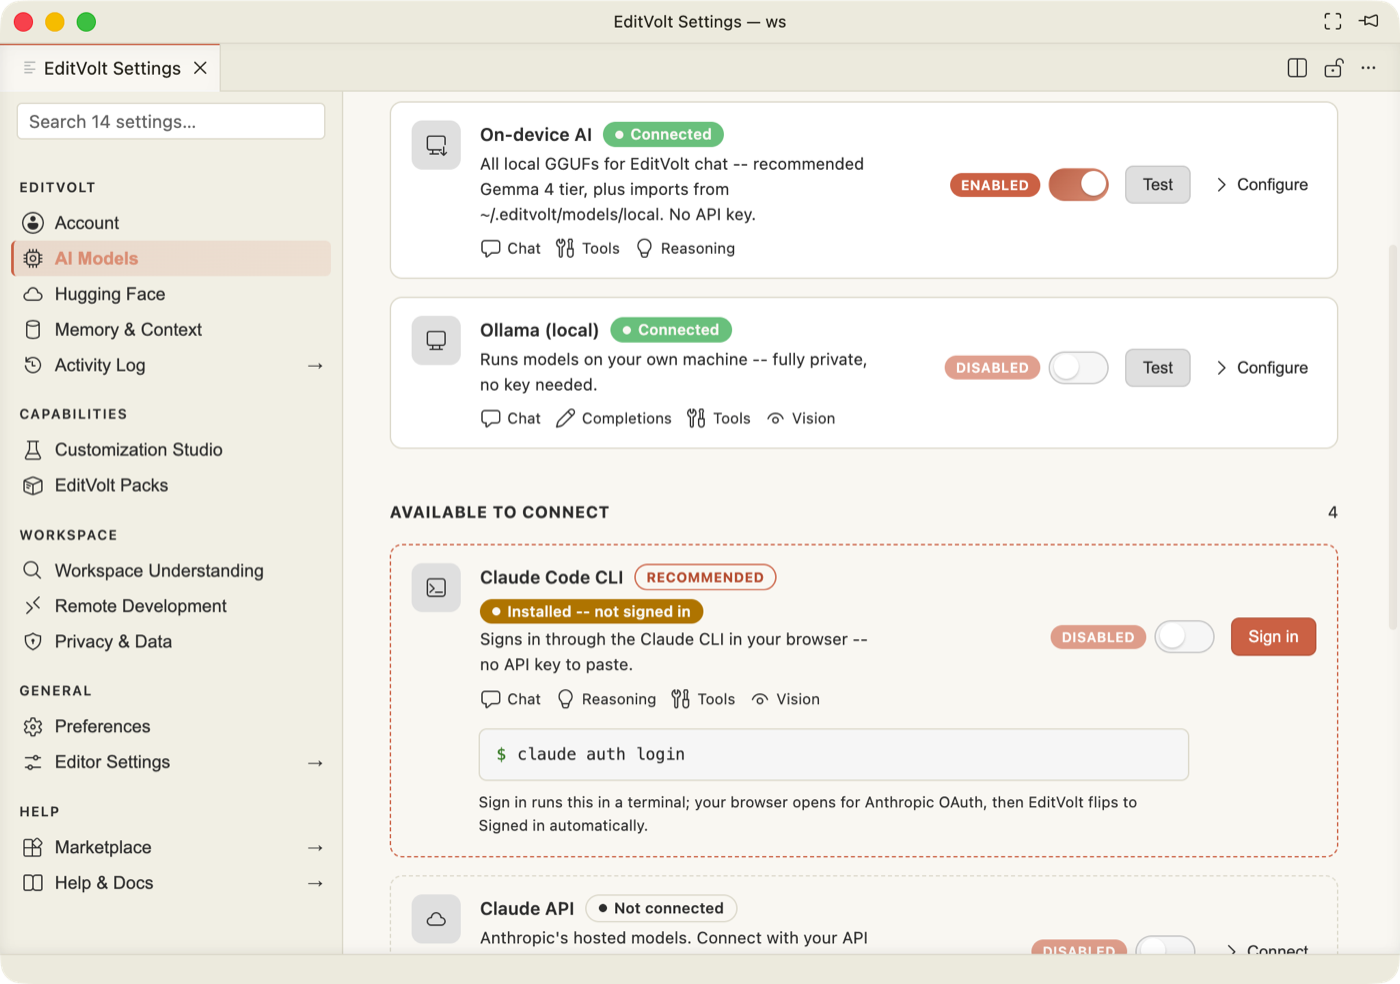
Task: Open Workspace Understanding settings
Action: point(171,571)
